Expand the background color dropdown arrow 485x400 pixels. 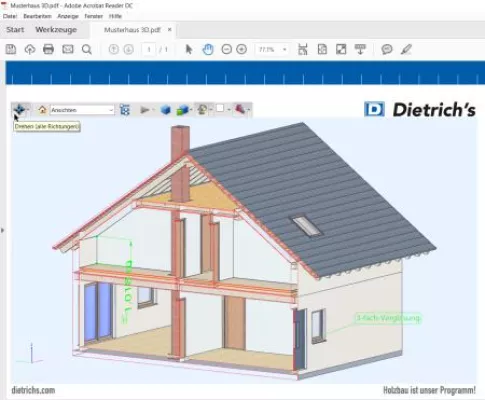[228, 110]
